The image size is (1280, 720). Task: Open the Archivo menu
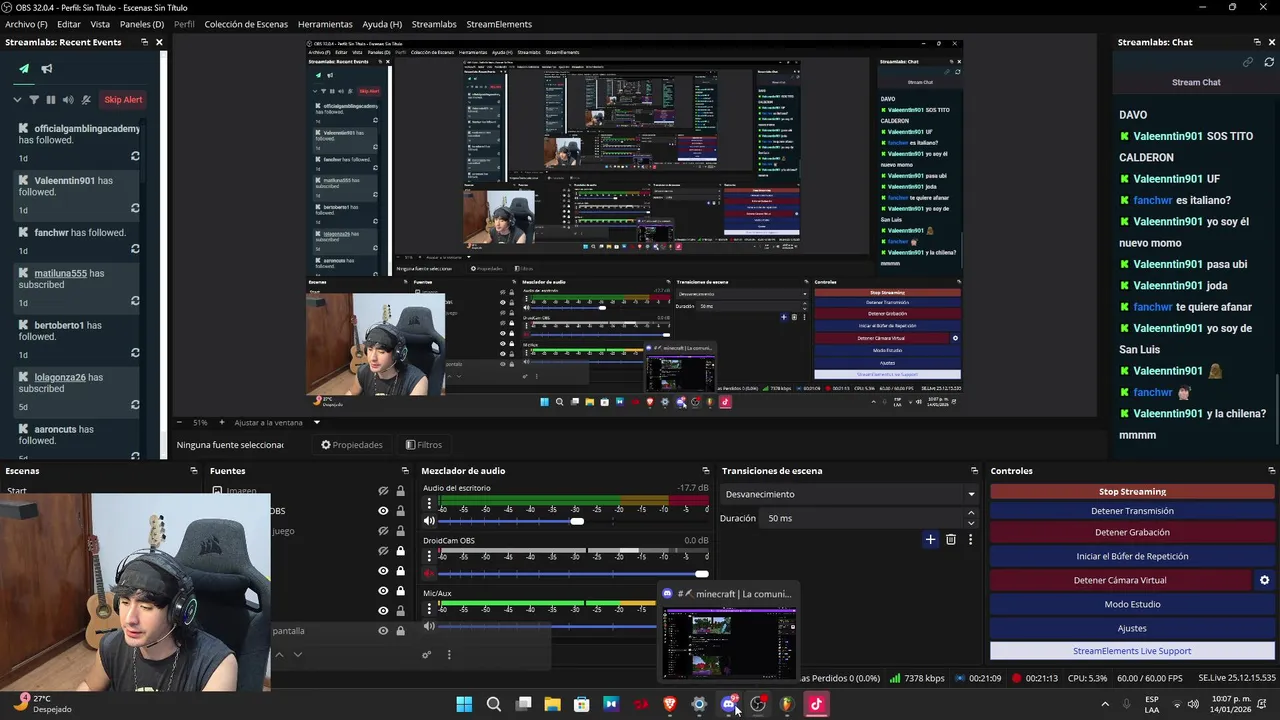point(25,24)
